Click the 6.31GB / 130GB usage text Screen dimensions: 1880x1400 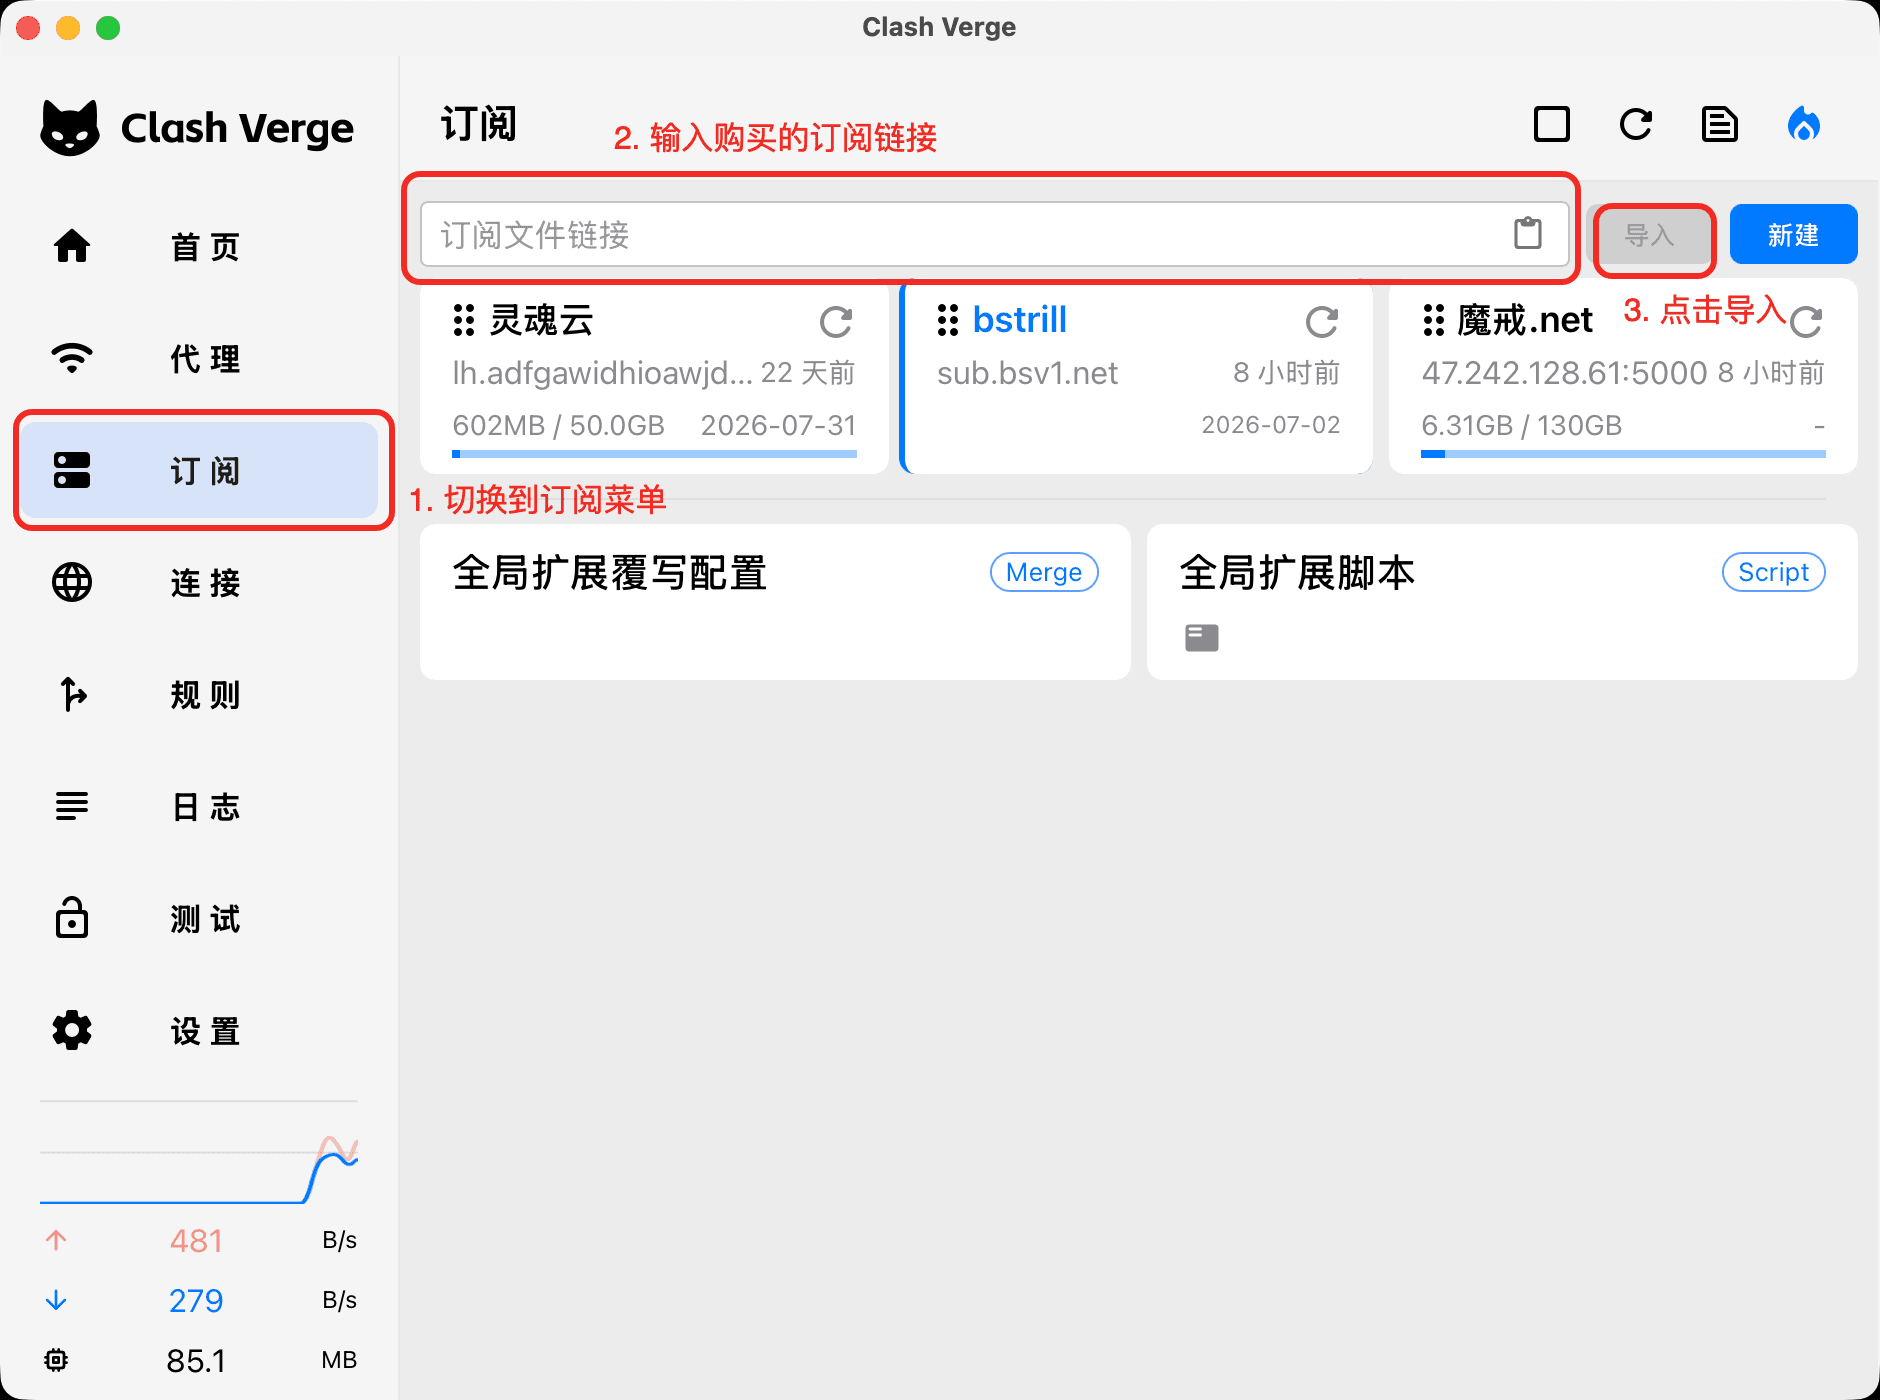(x=1521, y=425)
